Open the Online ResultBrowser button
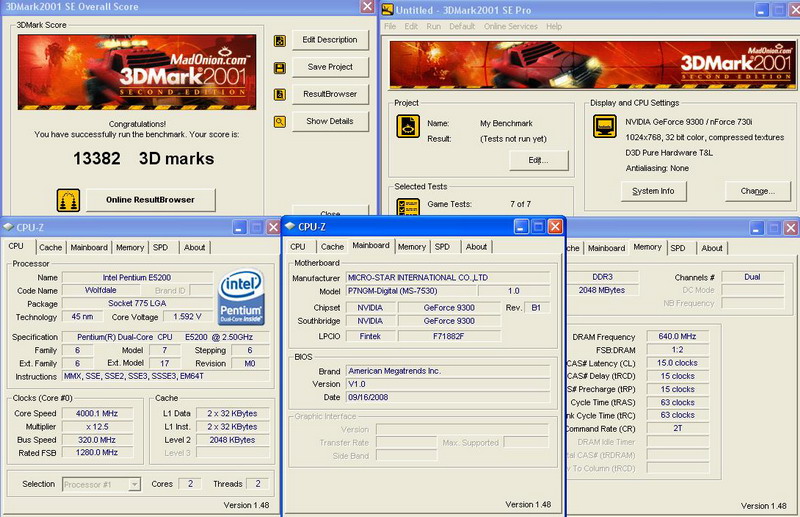 pos(151,200)
